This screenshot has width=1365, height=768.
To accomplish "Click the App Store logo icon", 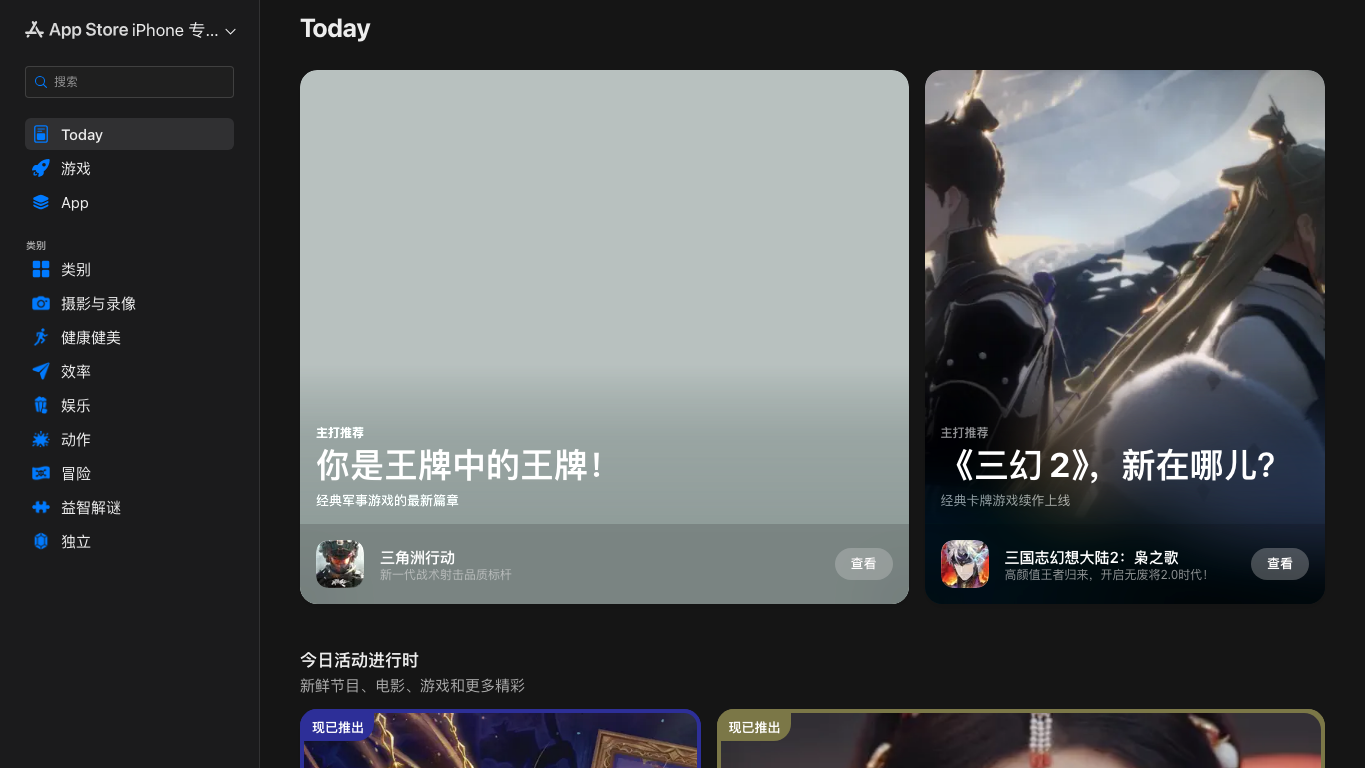I will tap(35, 30).
